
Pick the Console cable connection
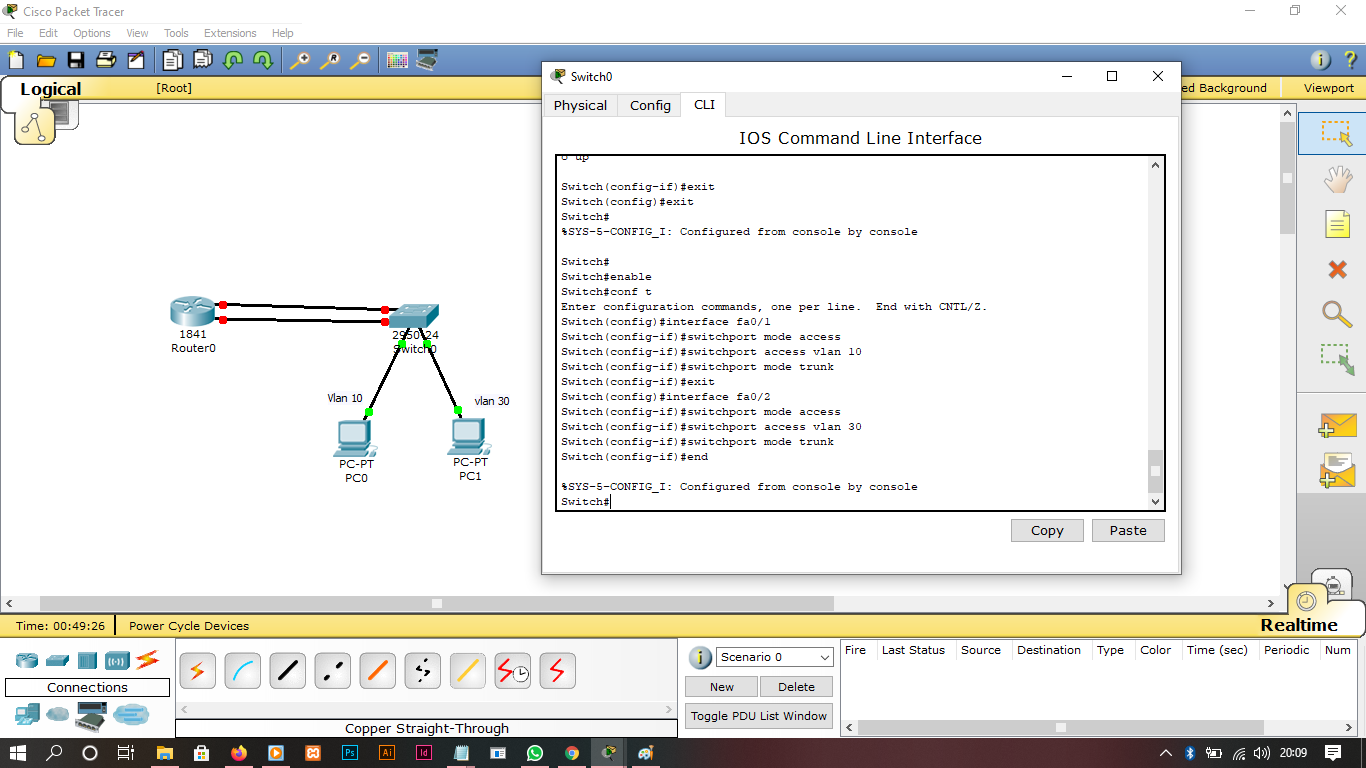[x=242, y=671]
